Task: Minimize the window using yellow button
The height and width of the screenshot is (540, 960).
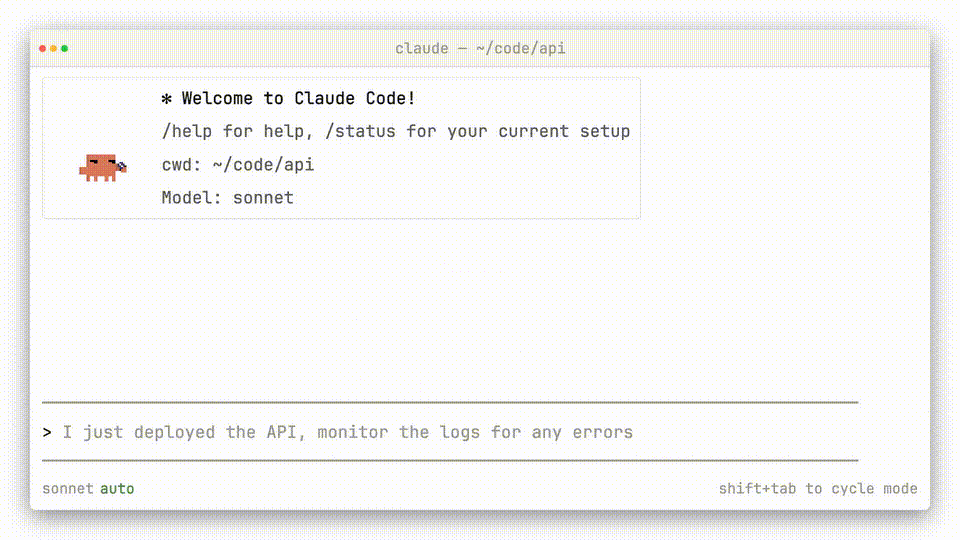Action: click(54, 48)
